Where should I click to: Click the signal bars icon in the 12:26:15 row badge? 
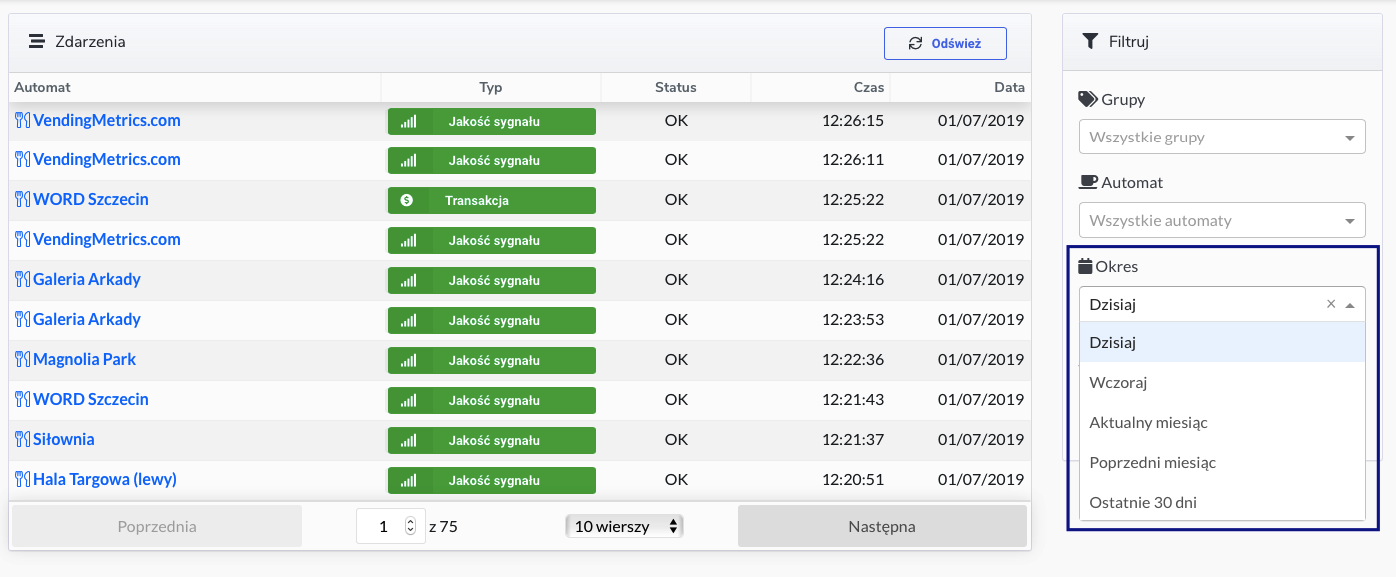(x=408, y=121)
